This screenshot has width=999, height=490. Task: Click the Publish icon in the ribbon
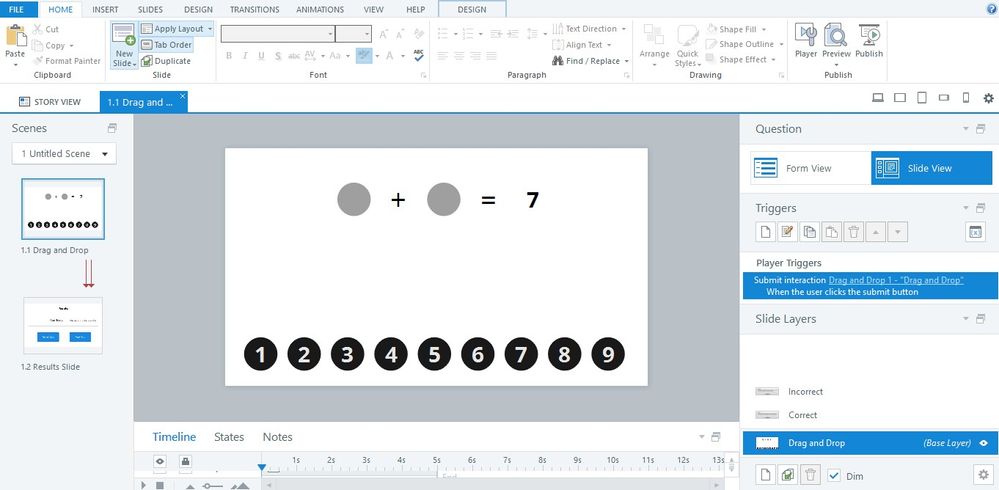[x=869, y=41]
